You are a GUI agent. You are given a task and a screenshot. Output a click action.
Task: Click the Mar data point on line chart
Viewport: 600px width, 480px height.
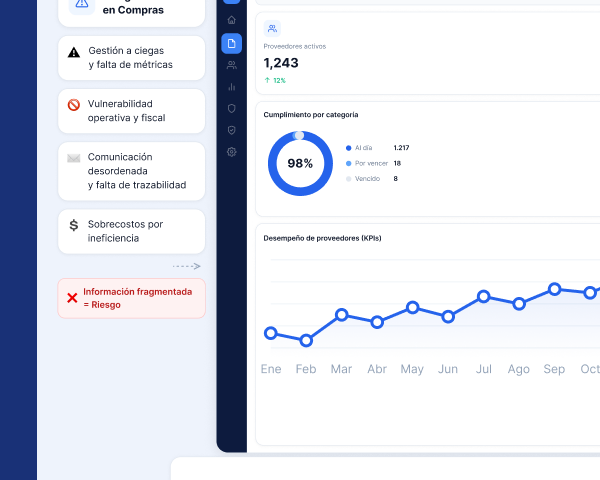point(341,315)
